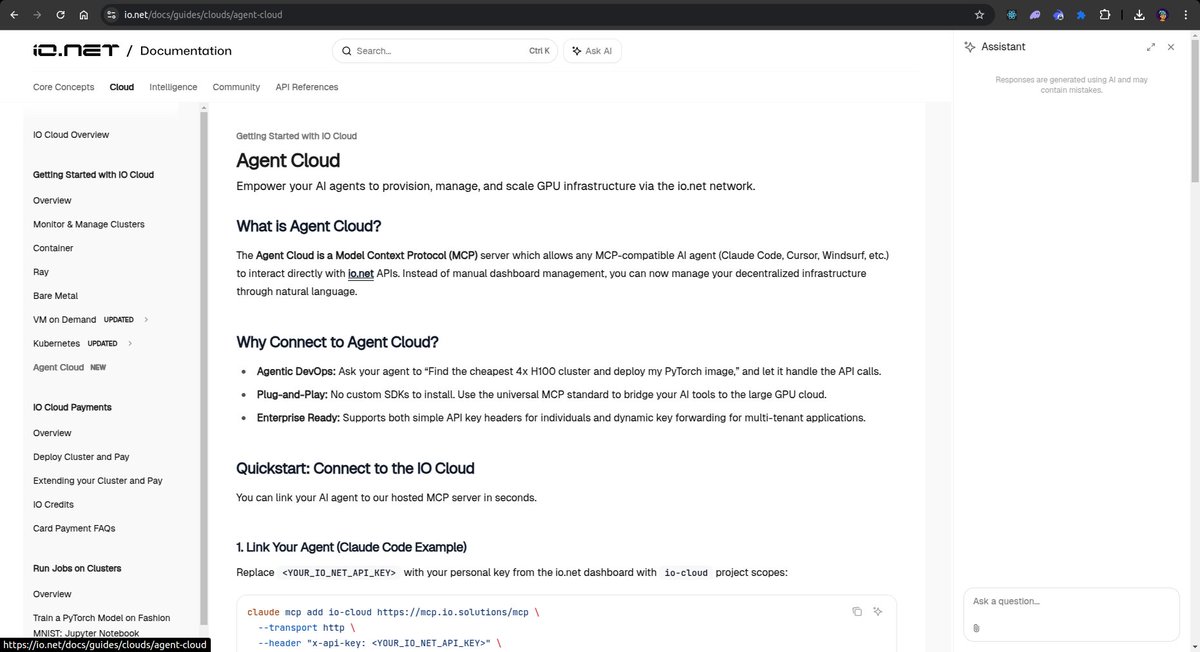Click the 'Agent Cloud' page title
The height and width of the screenshot is (652, 1200).
pyautogui.click(x=288, y=160)
